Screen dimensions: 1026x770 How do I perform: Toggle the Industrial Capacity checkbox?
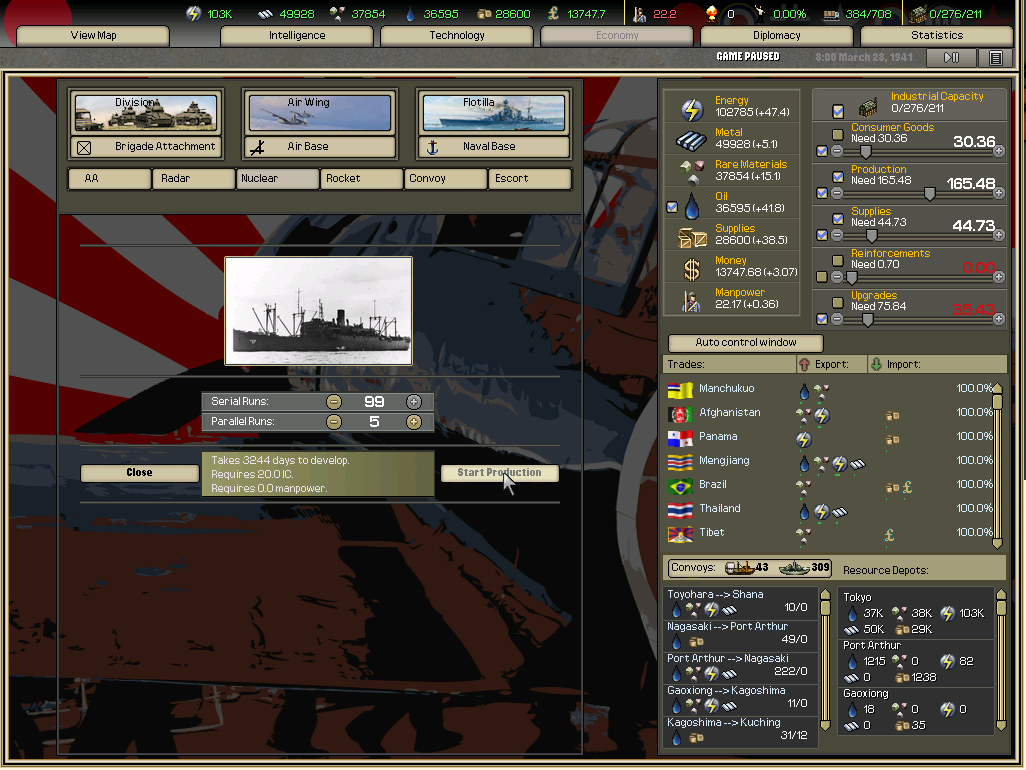(838, 110)
